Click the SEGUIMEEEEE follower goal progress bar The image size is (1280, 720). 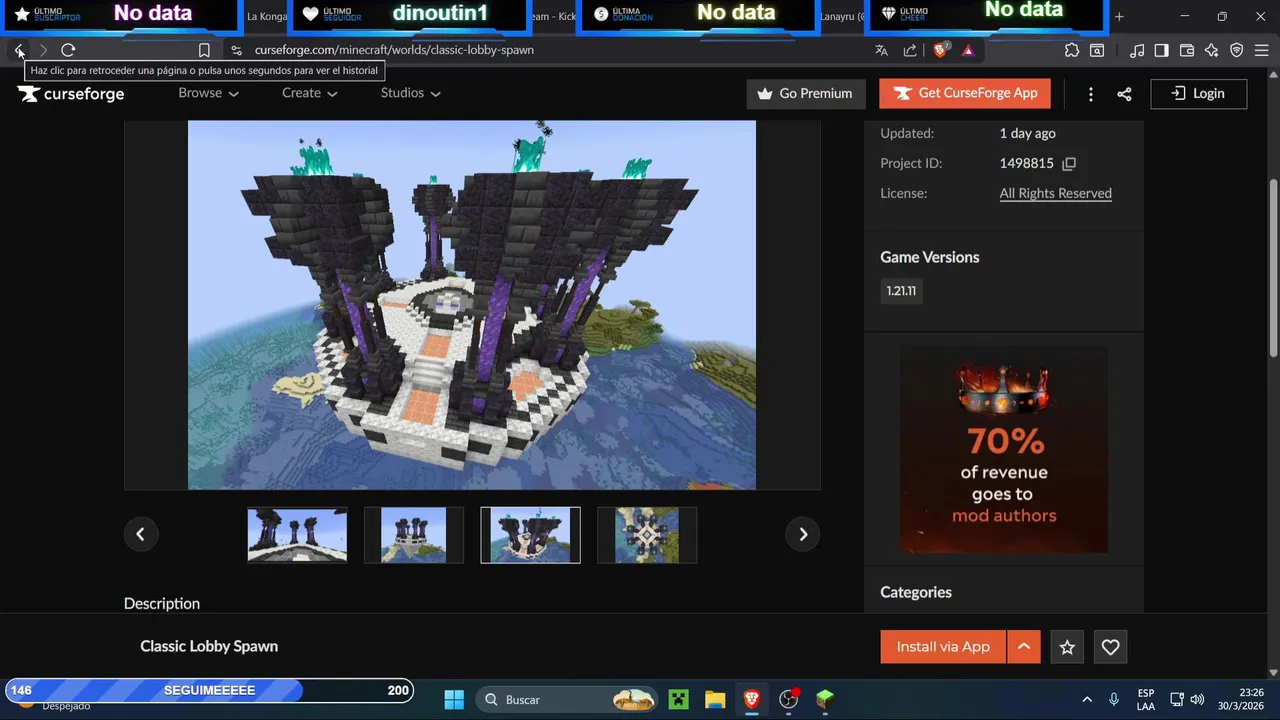click(208, 690)
